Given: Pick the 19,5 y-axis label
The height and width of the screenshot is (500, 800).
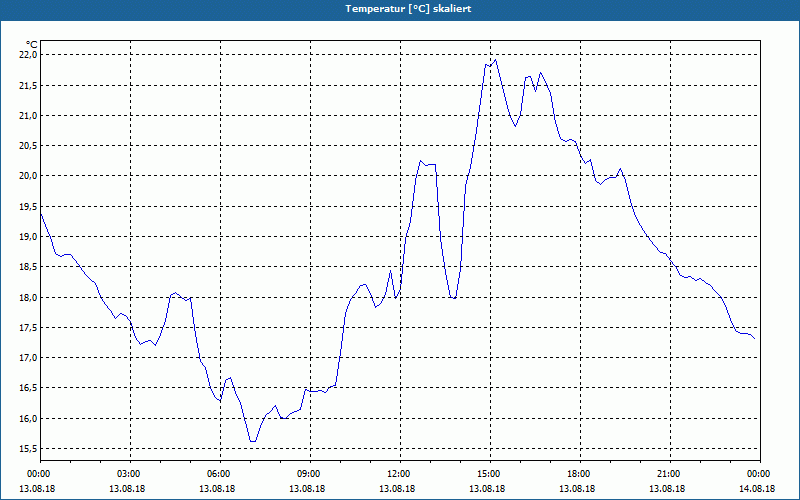Looking at the screenshot, I should (30, 207).
